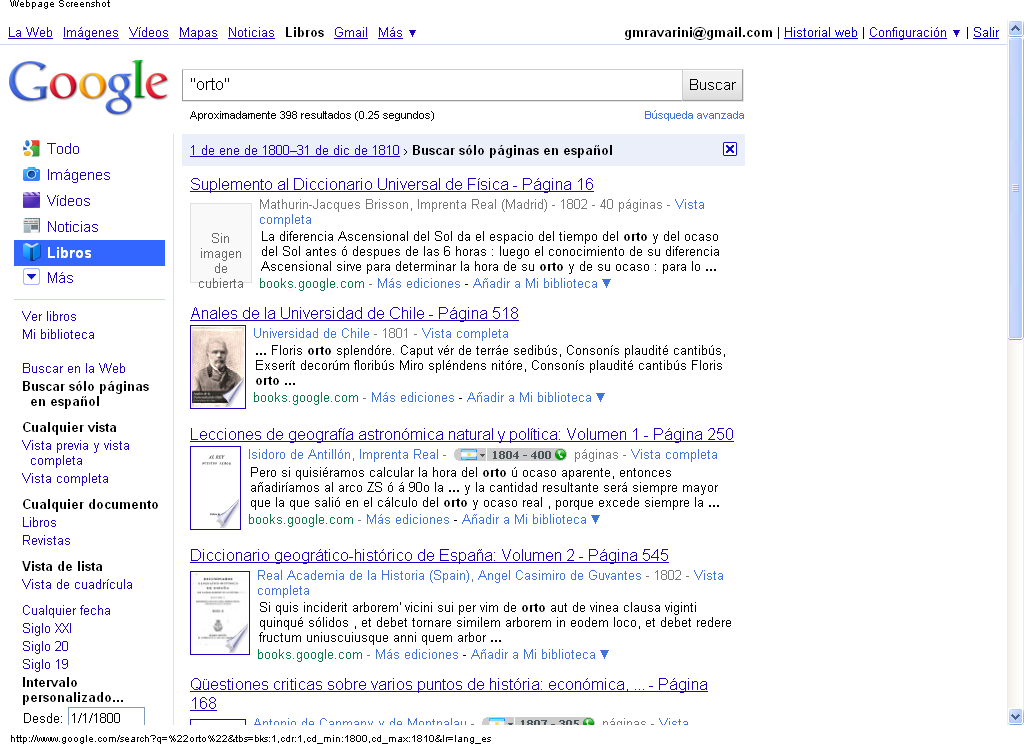Screen dimensions: 1024x745
Task: Select Ver libros in the sidebar
Action: 49,316
